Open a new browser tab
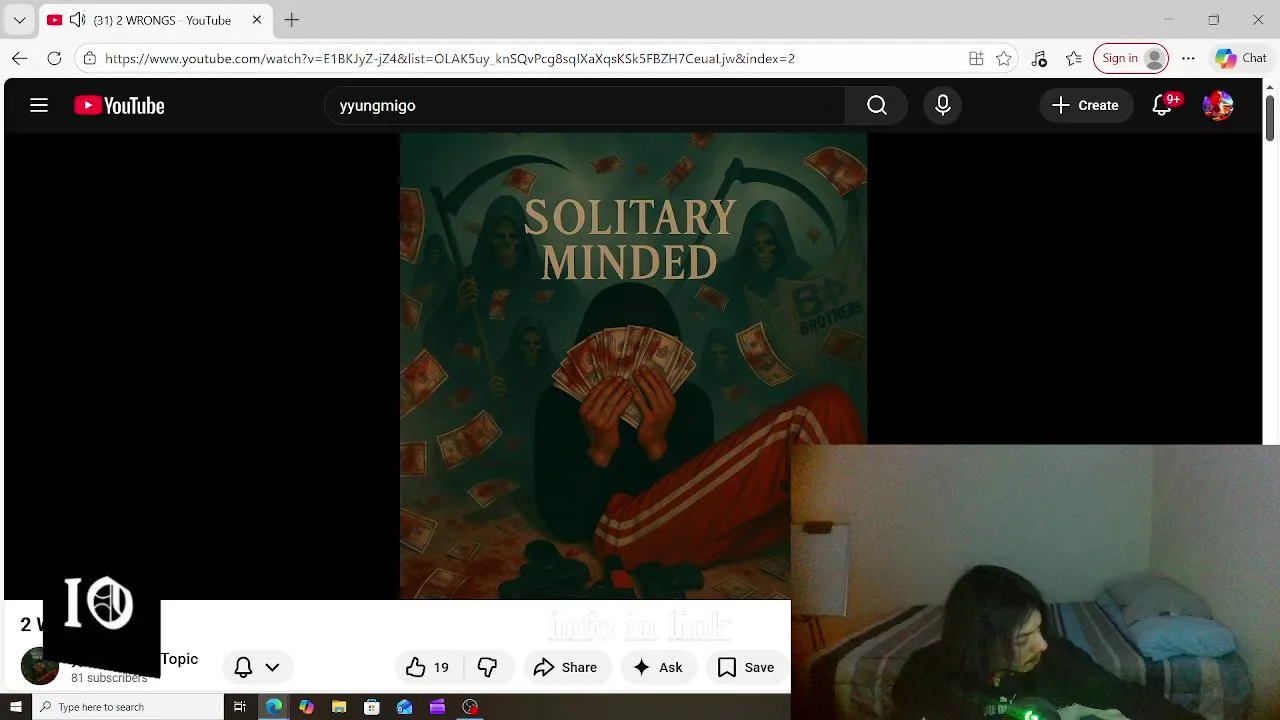Screen dimensions: 1280x720 291,20
